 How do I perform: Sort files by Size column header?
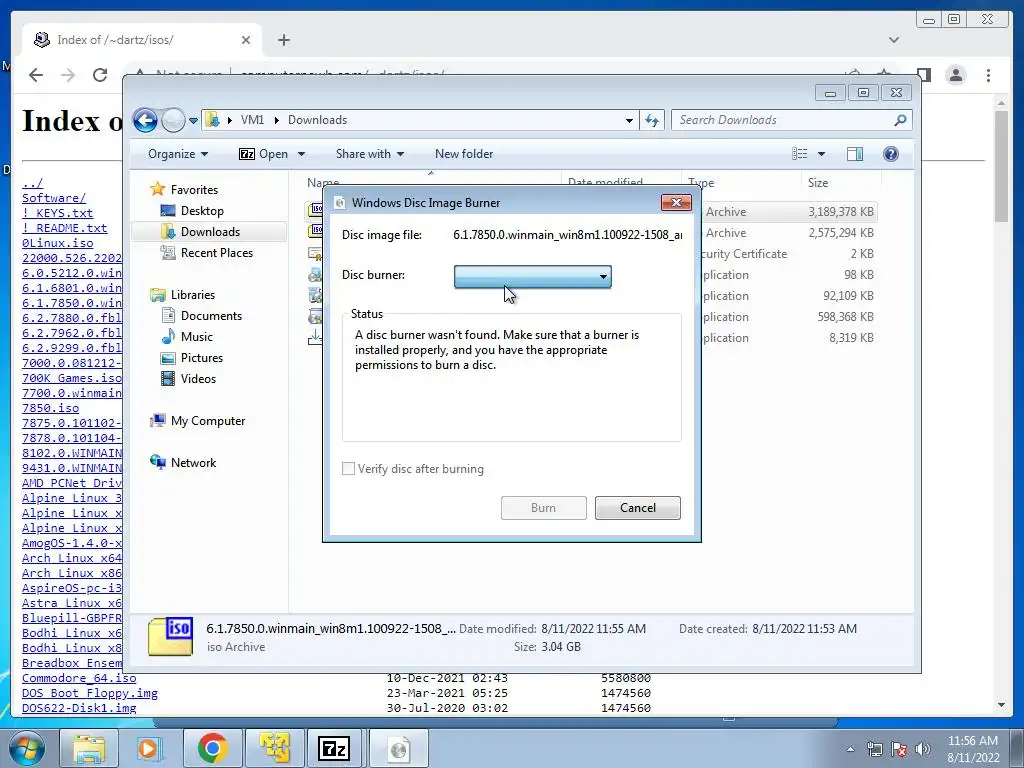point(841,183)
